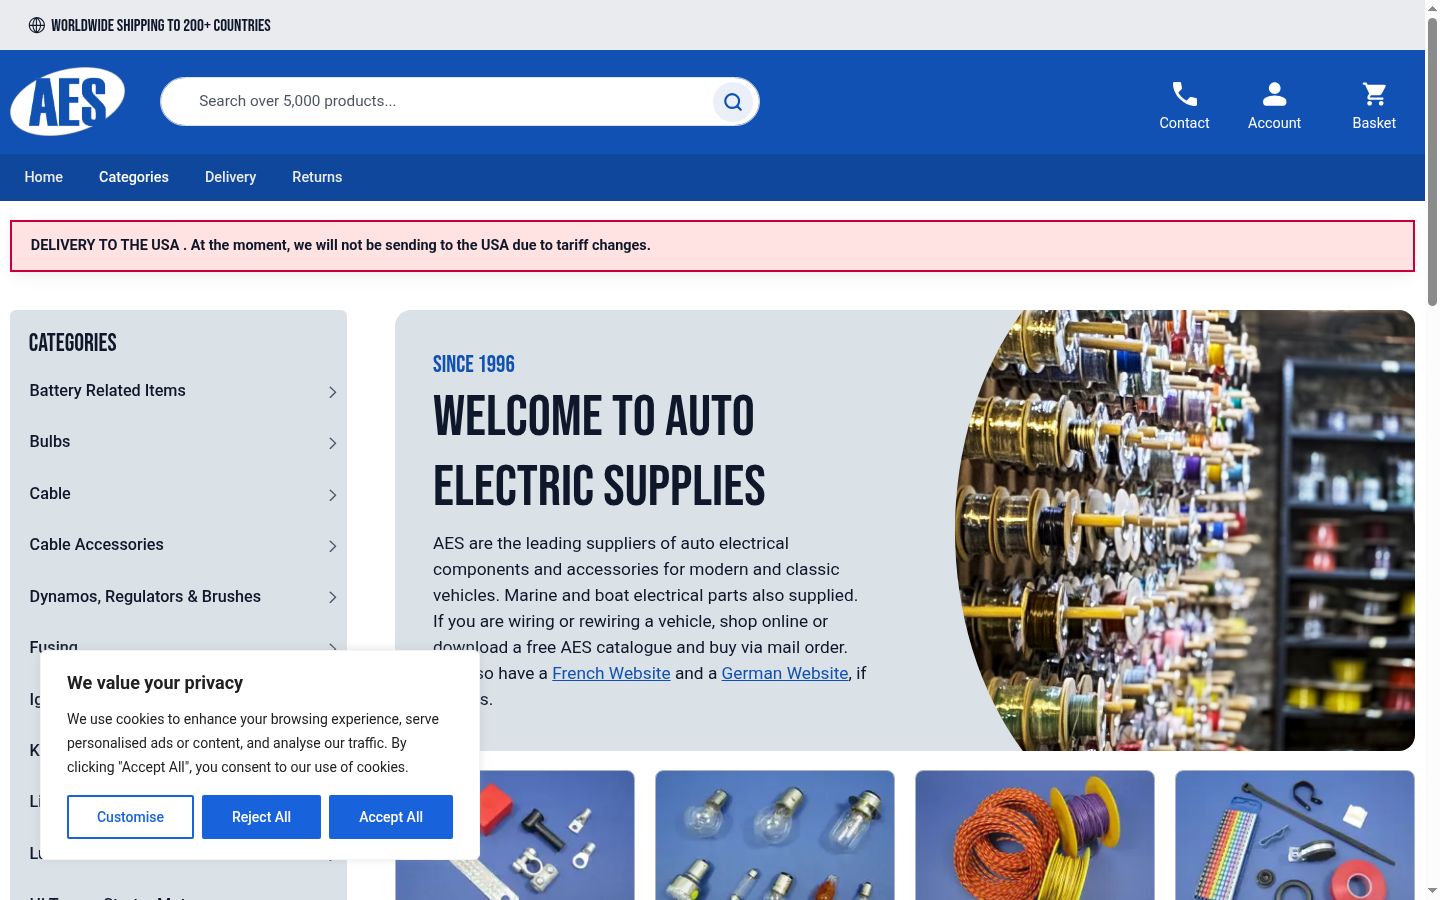Click Reject All cookies button
This screenshot has width=1440, height=900.
click(261, 817)
